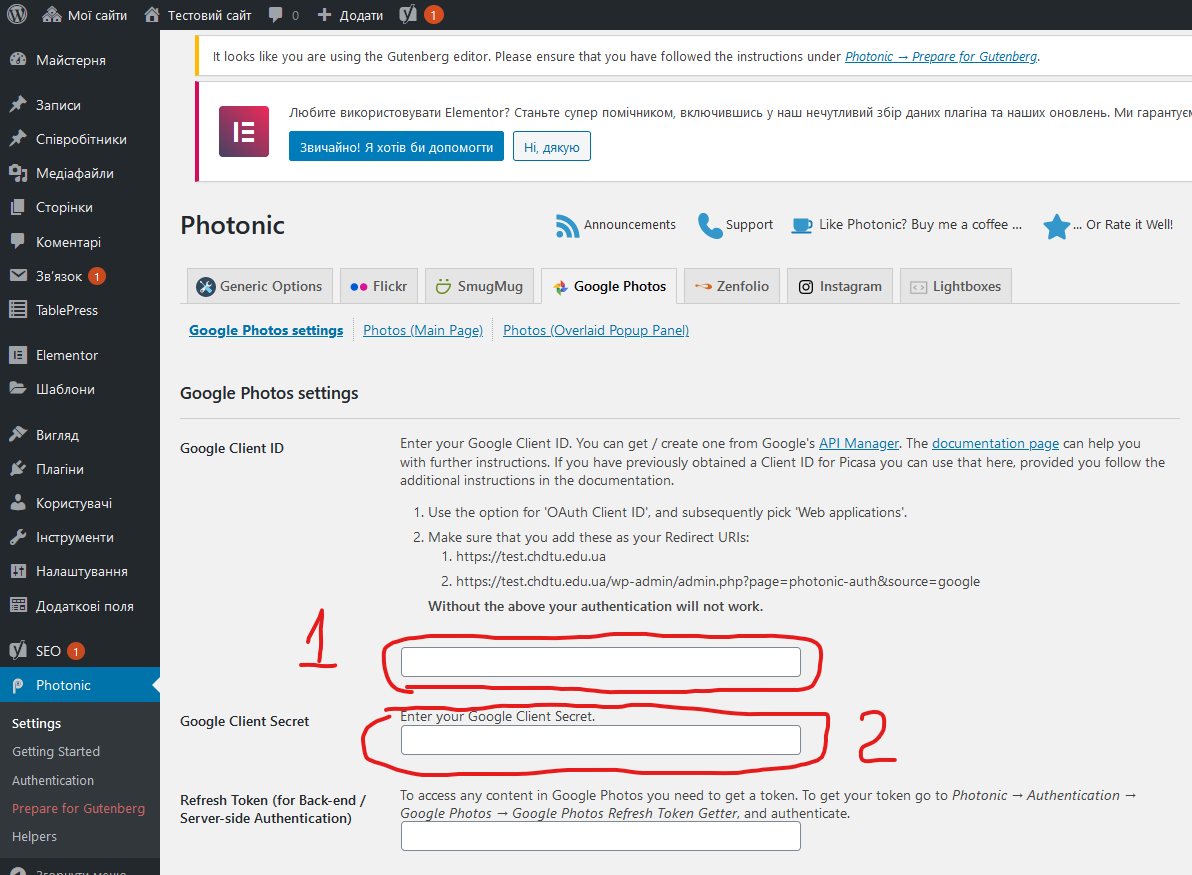Go to Photos (Overlaid Popup Panel) section

point(596,330)
